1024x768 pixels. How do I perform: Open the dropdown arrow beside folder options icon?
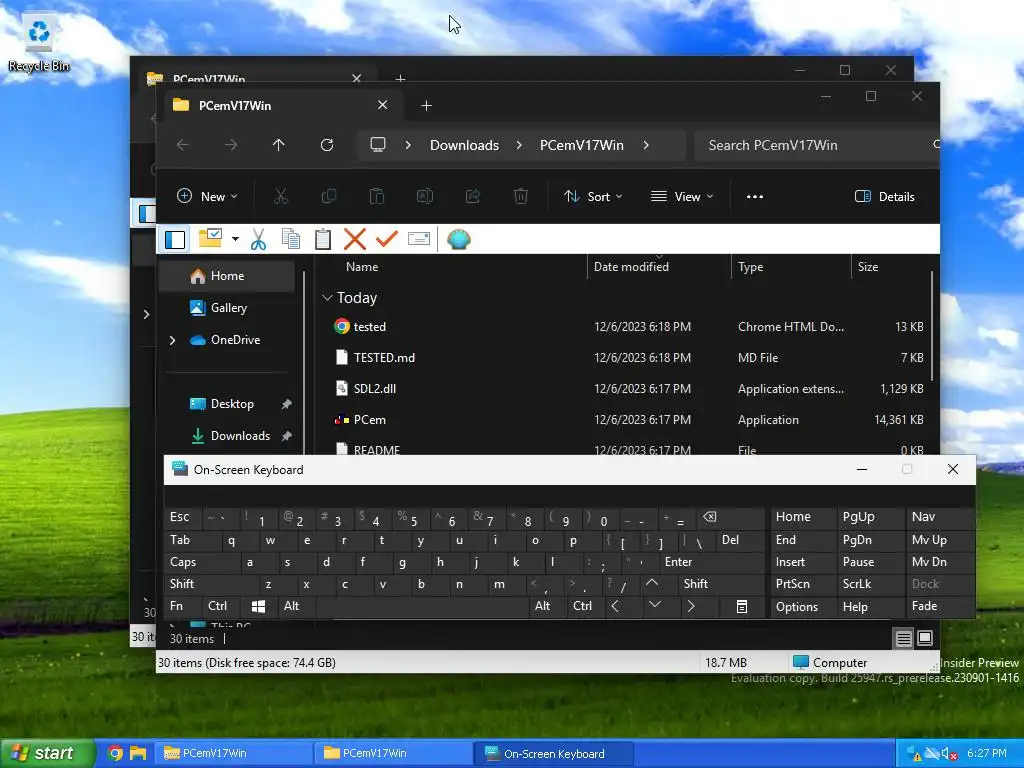[x=235, y=240]
